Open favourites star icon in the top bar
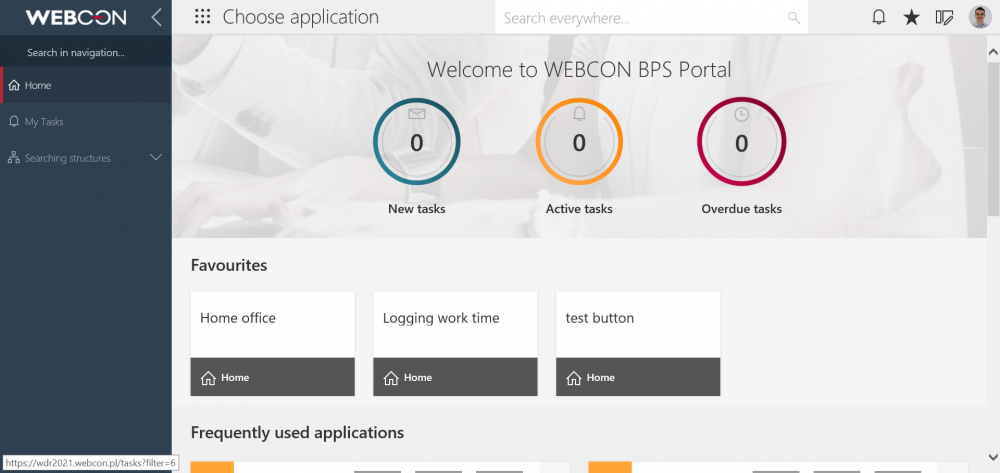1000x473 pixels. 911,17
